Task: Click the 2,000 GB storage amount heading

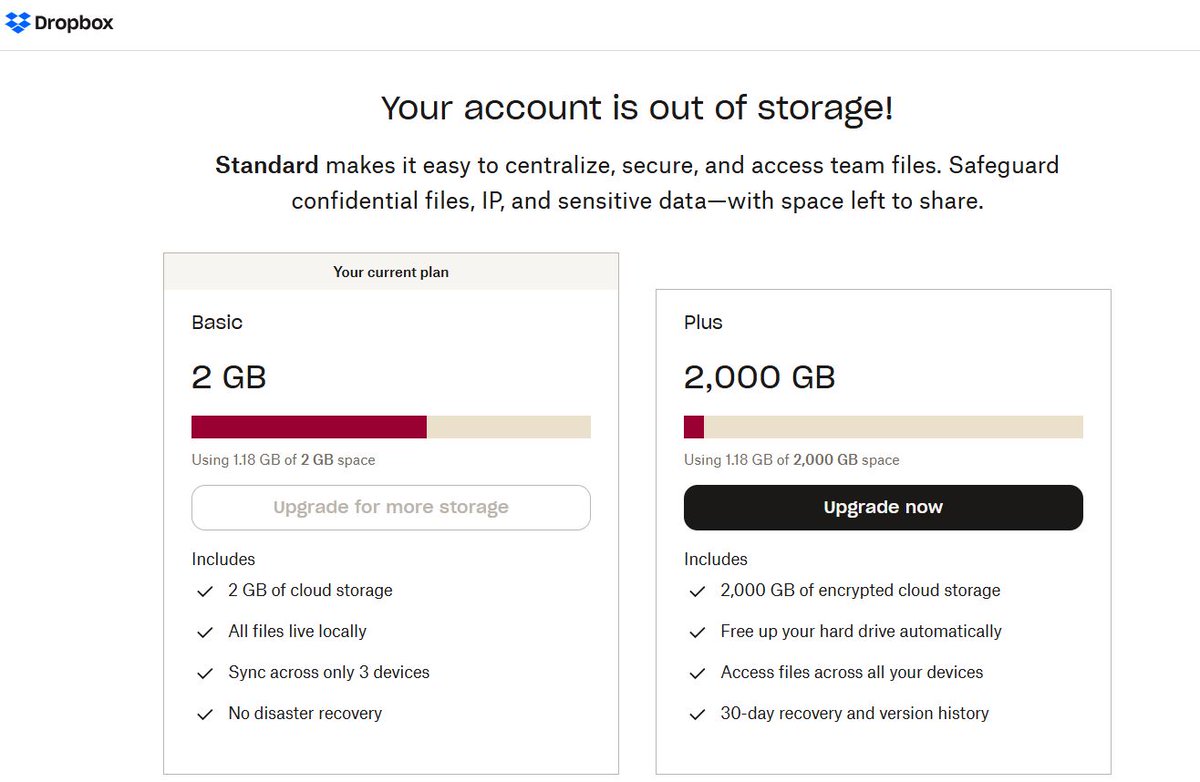Action: pos(759,377)
